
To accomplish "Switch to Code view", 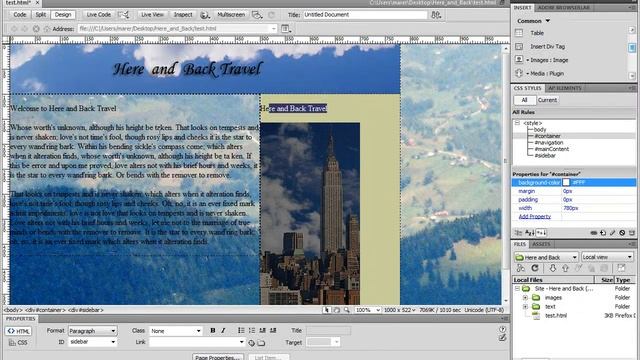I will click(19, 15).
